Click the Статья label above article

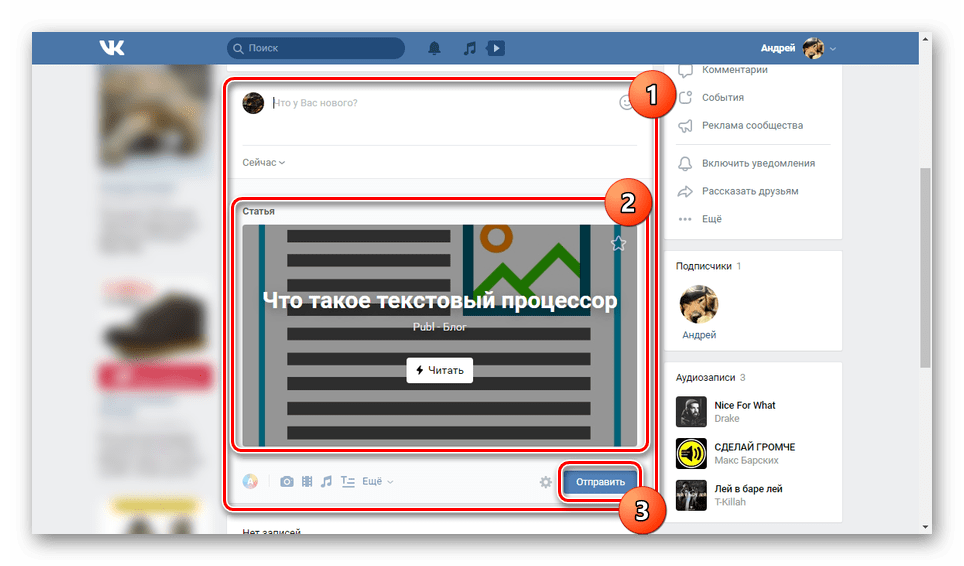point(258,211)
